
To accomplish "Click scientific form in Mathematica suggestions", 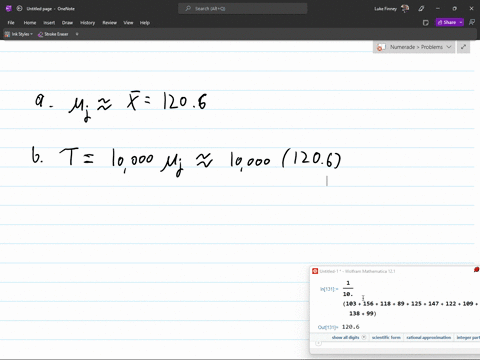I will pyautogui.click(x=386, y=337).
